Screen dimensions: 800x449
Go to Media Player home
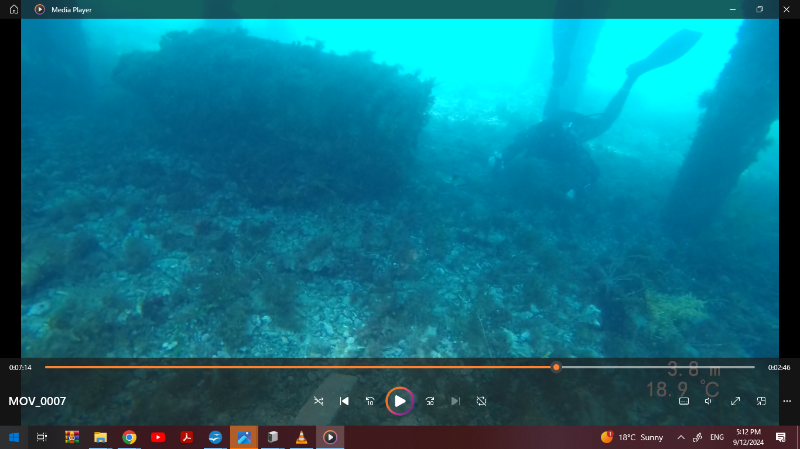(x=13, y=9)
